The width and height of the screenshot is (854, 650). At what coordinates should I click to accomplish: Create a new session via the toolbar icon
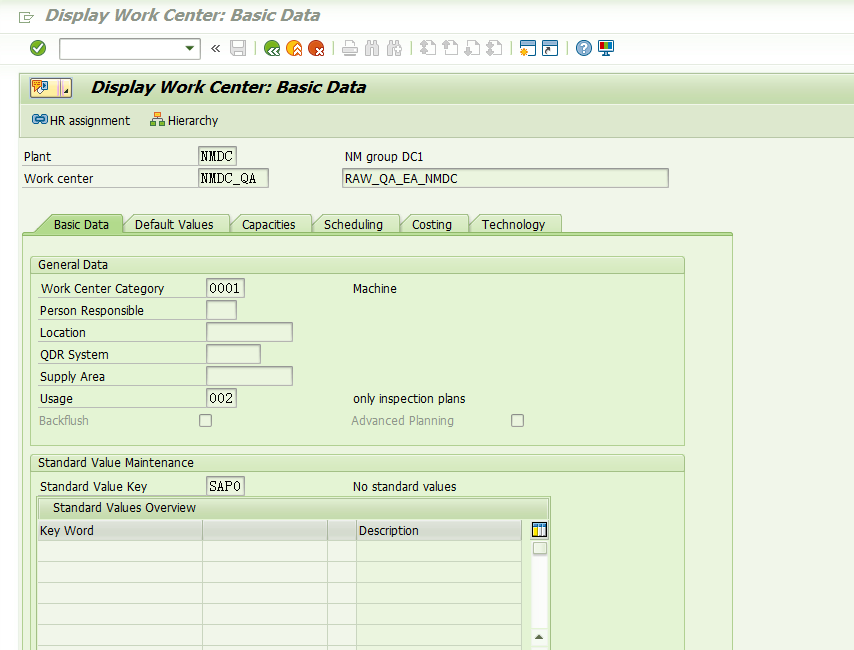(527, 48)
